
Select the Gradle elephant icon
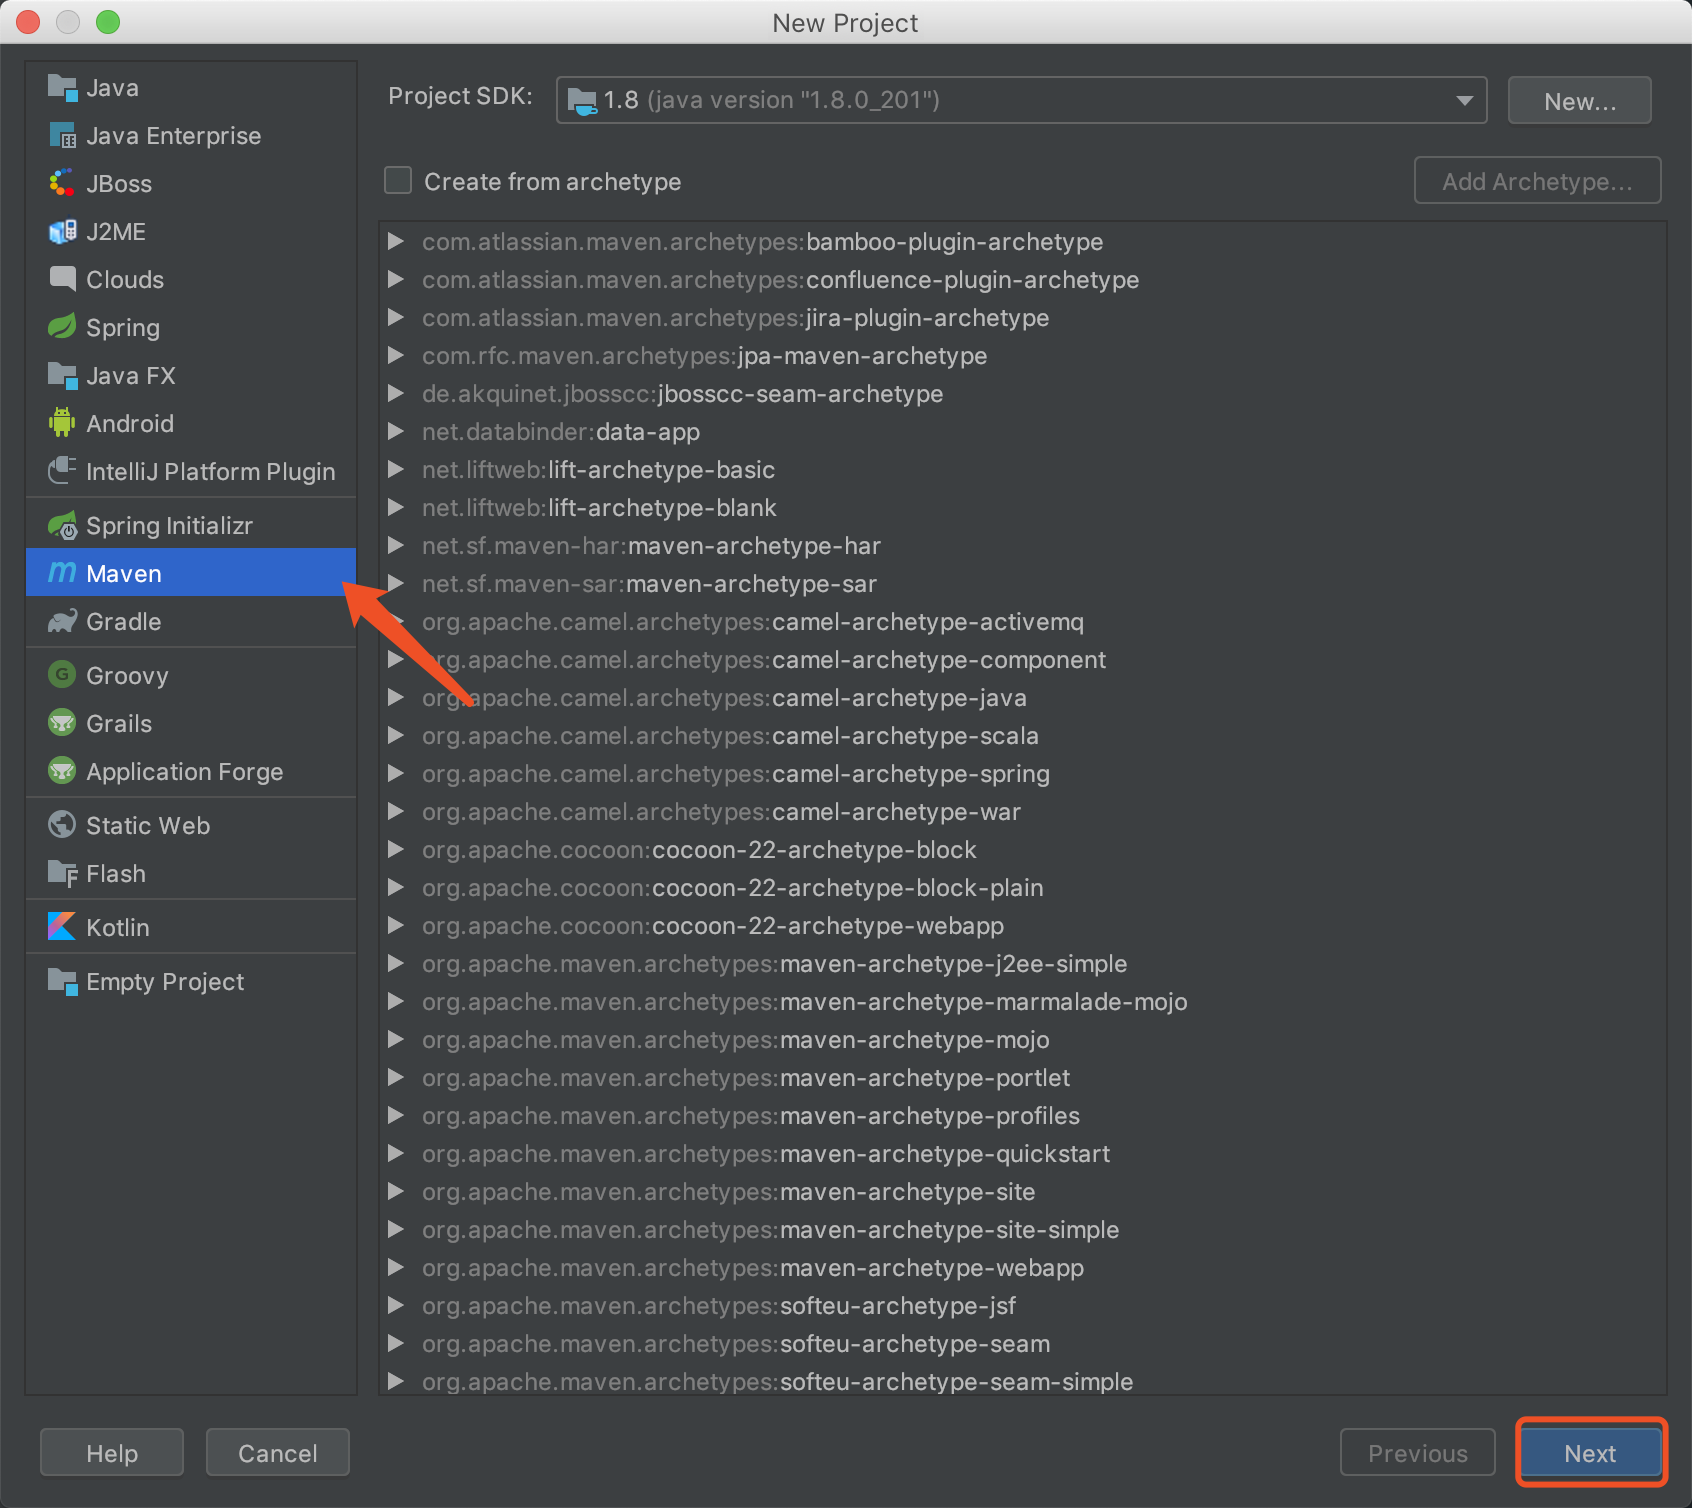62,622
